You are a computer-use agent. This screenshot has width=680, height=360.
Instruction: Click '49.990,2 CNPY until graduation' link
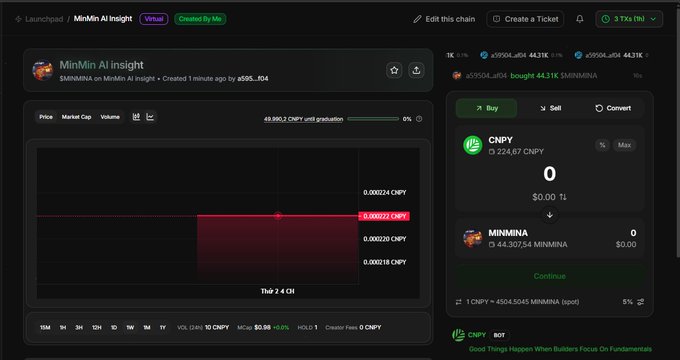tap(303, 119)
